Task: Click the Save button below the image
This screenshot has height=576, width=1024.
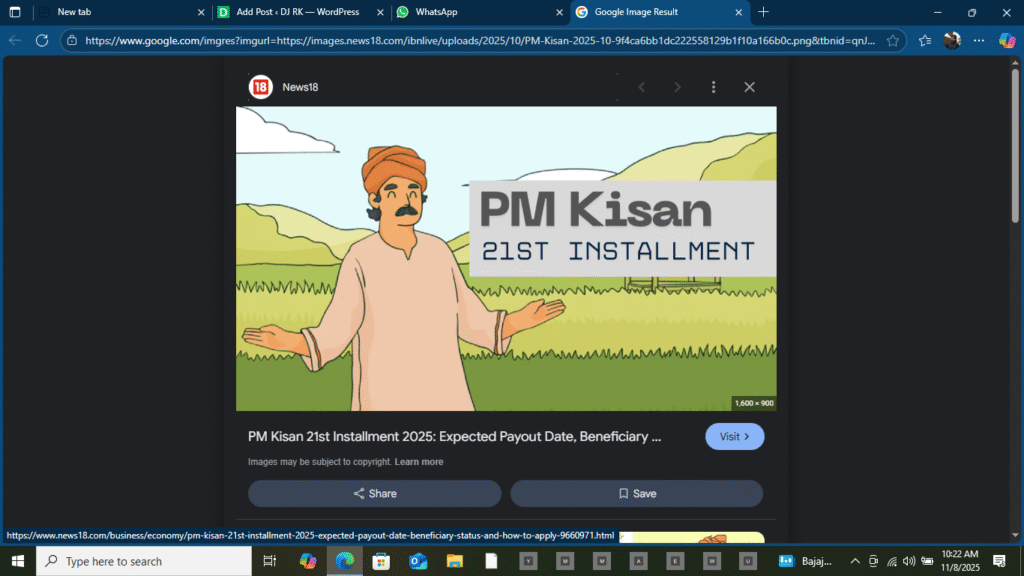Action: tap(636, 493)
